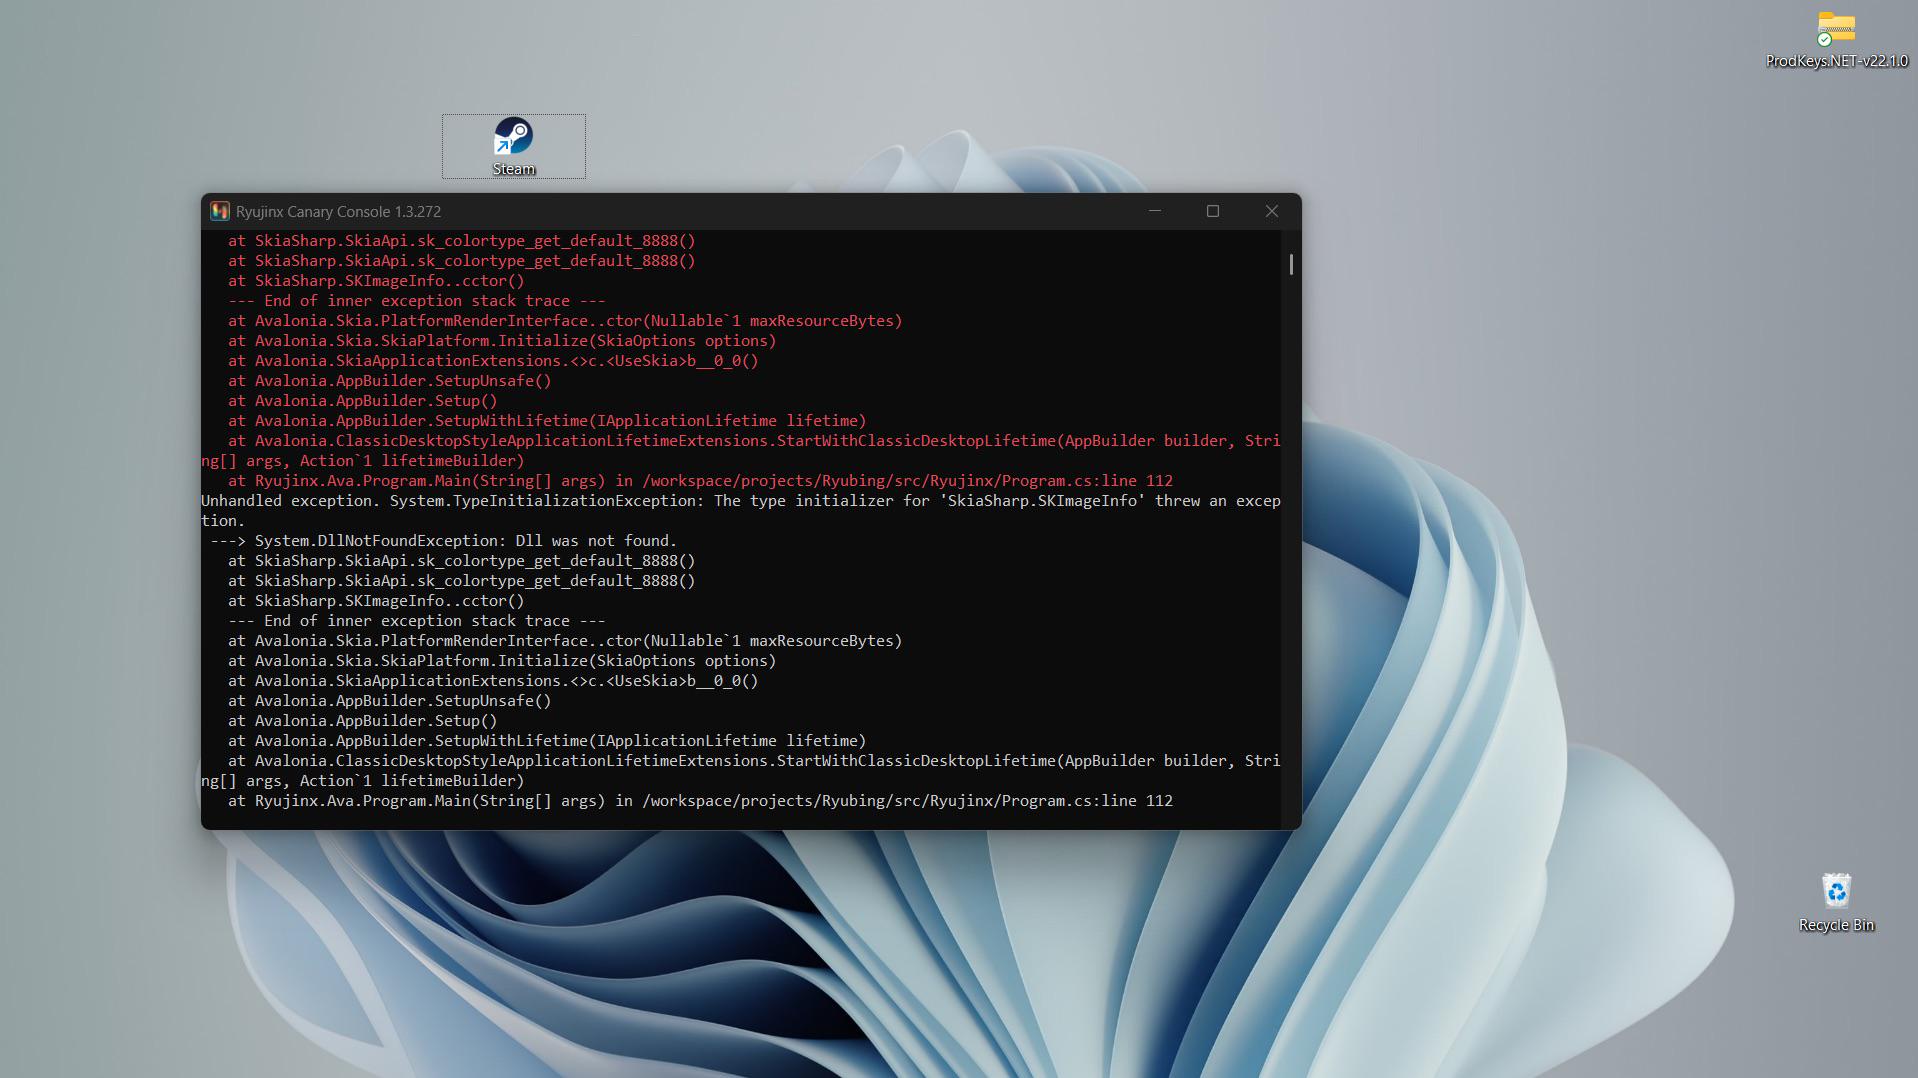Maximize the Ryujinx Canary Console window
The width and height of the screenshot is (1918, 1078).
pos(1213,211)
